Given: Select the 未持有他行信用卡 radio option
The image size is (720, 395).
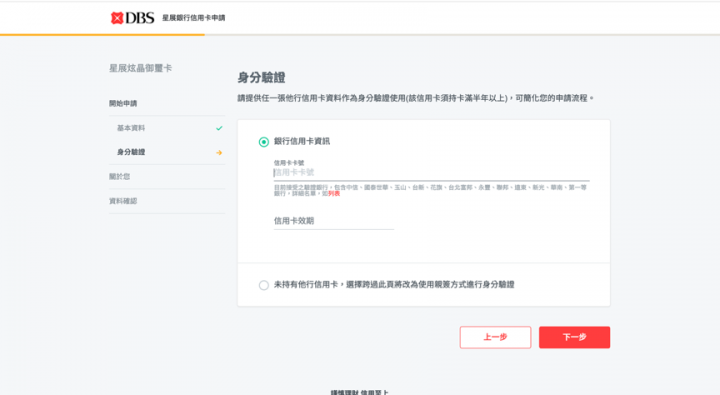Looking at the screenshot, I should [264, 285].
